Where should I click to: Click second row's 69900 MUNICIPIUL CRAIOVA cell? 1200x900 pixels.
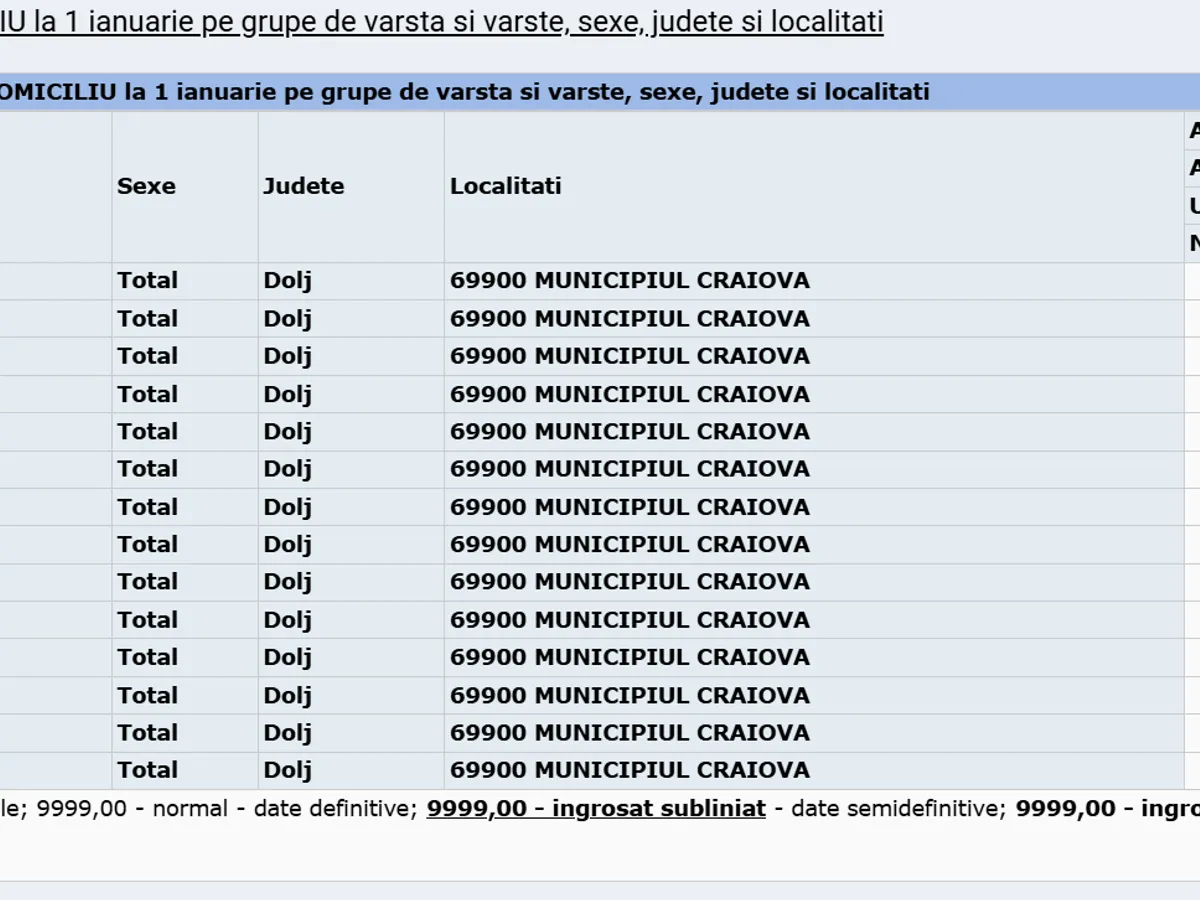pos(629,319)
